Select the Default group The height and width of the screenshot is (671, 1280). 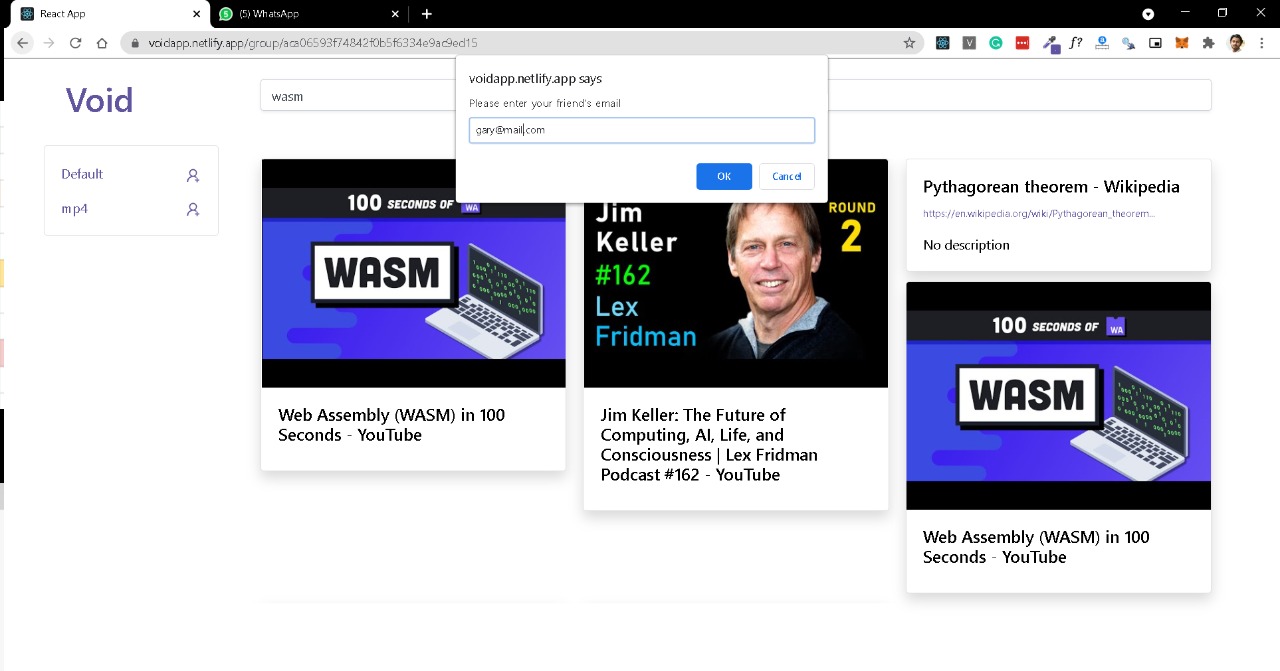(x=82, y=174)
